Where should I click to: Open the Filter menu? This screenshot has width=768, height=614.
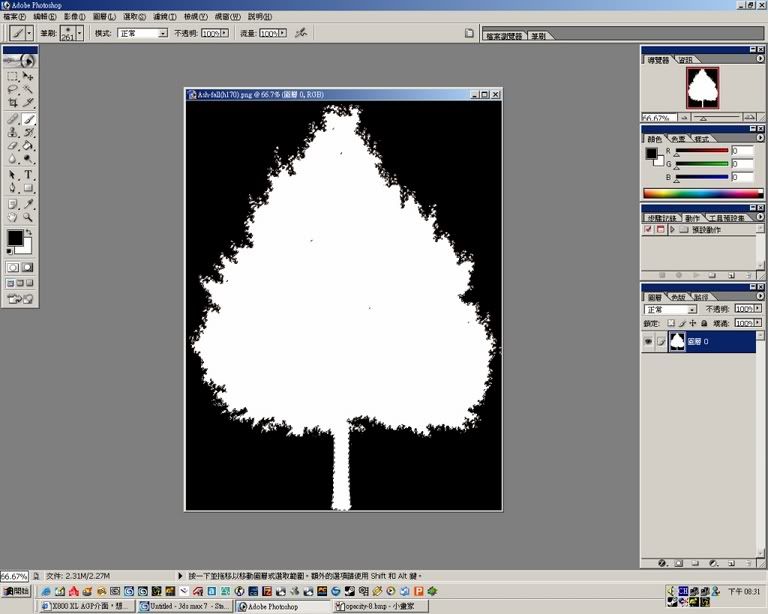click(x=165, y=17)
